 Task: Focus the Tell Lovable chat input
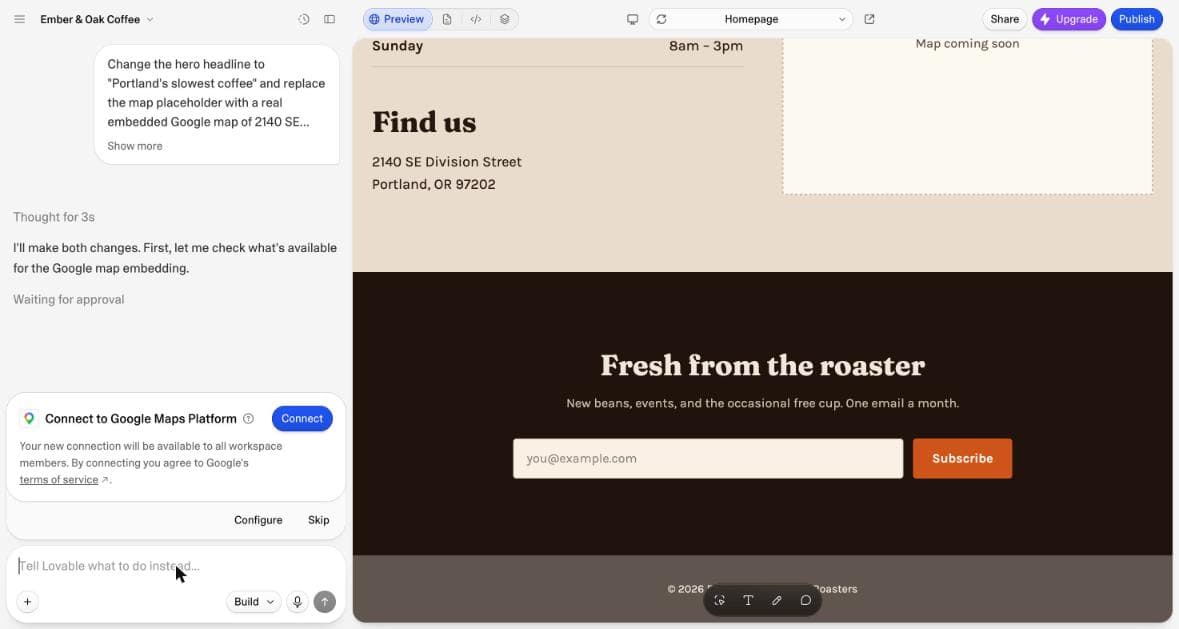click(174, 566)
